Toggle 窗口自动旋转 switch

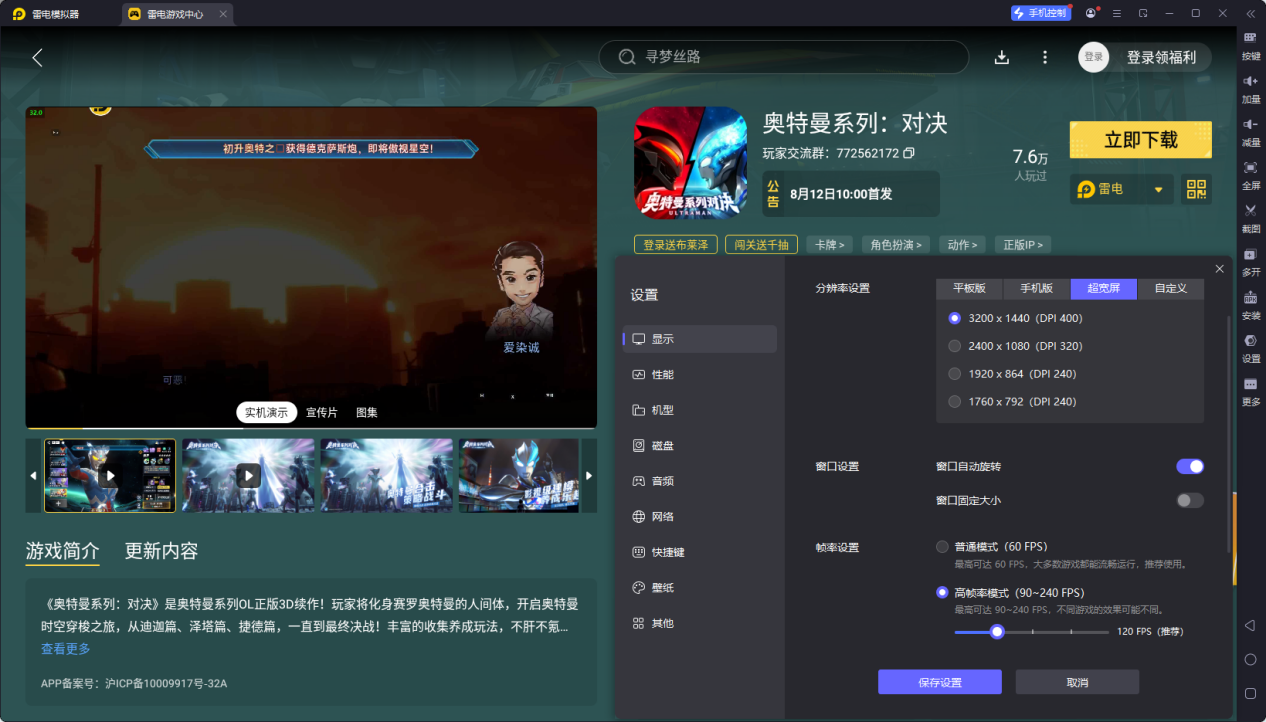click(1190, 466)
